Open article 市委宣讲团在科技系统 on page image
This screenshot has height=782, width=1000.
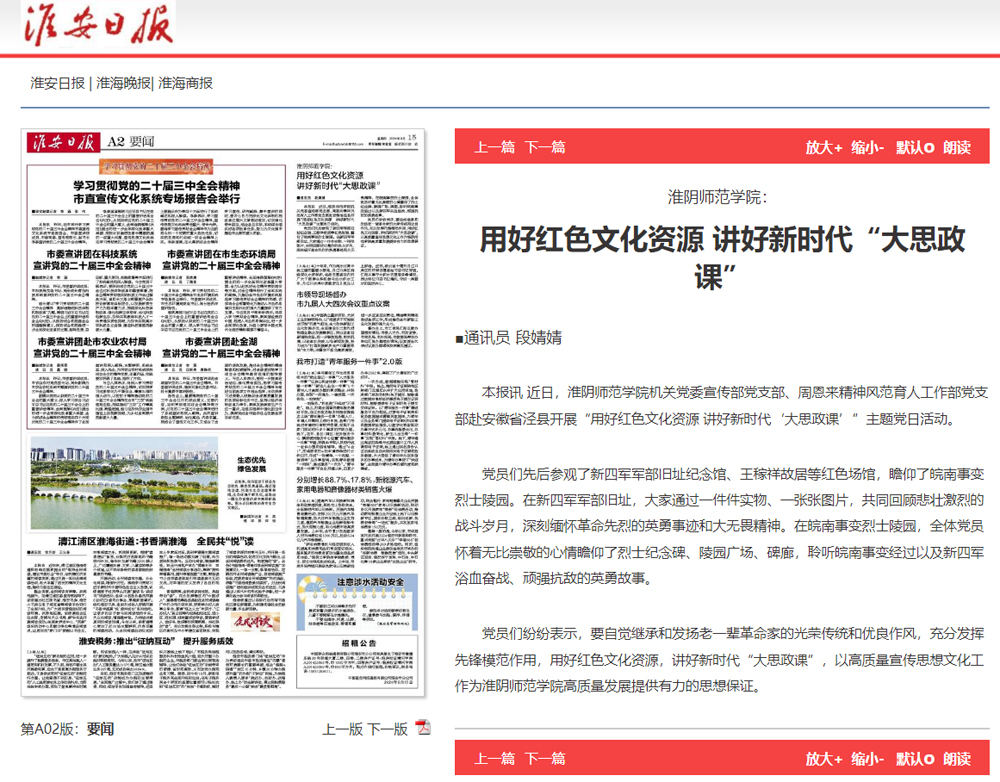tap(92, 260)
